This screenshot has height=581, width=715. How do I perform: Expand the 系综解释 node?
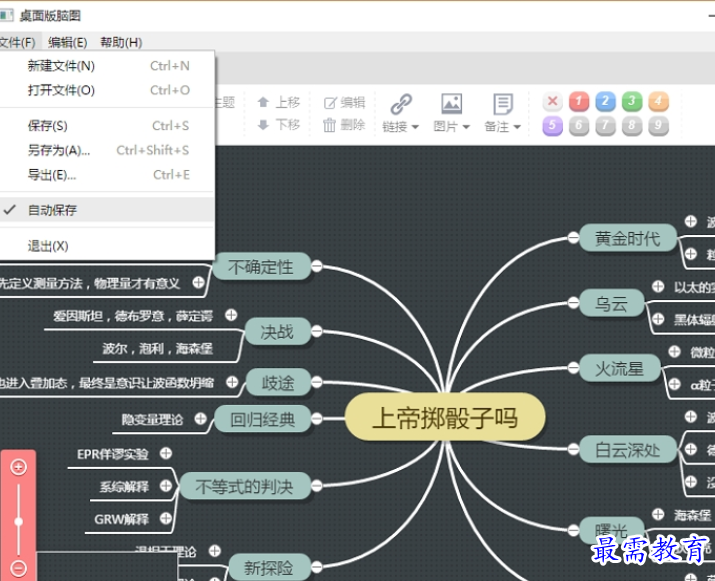(166, 486)
